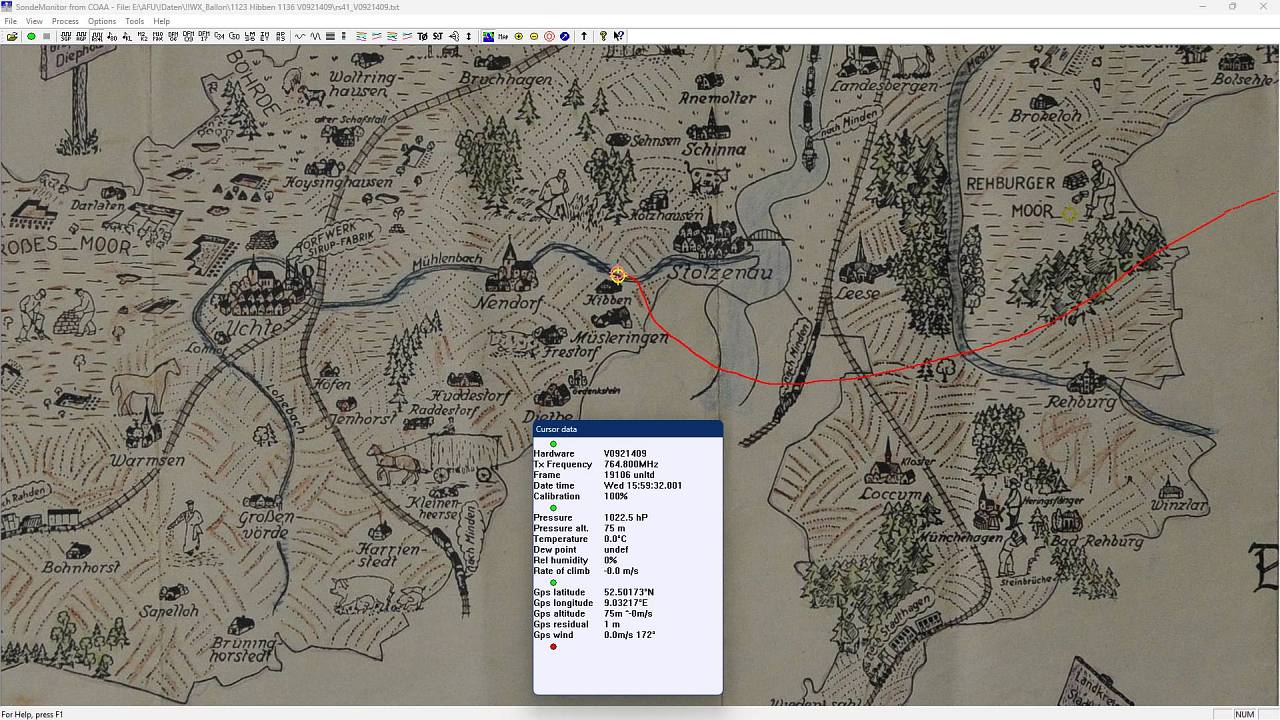Open the View menu
Image resolution: width=1280 pixels, height=720 pixels.
pos(34,21)
